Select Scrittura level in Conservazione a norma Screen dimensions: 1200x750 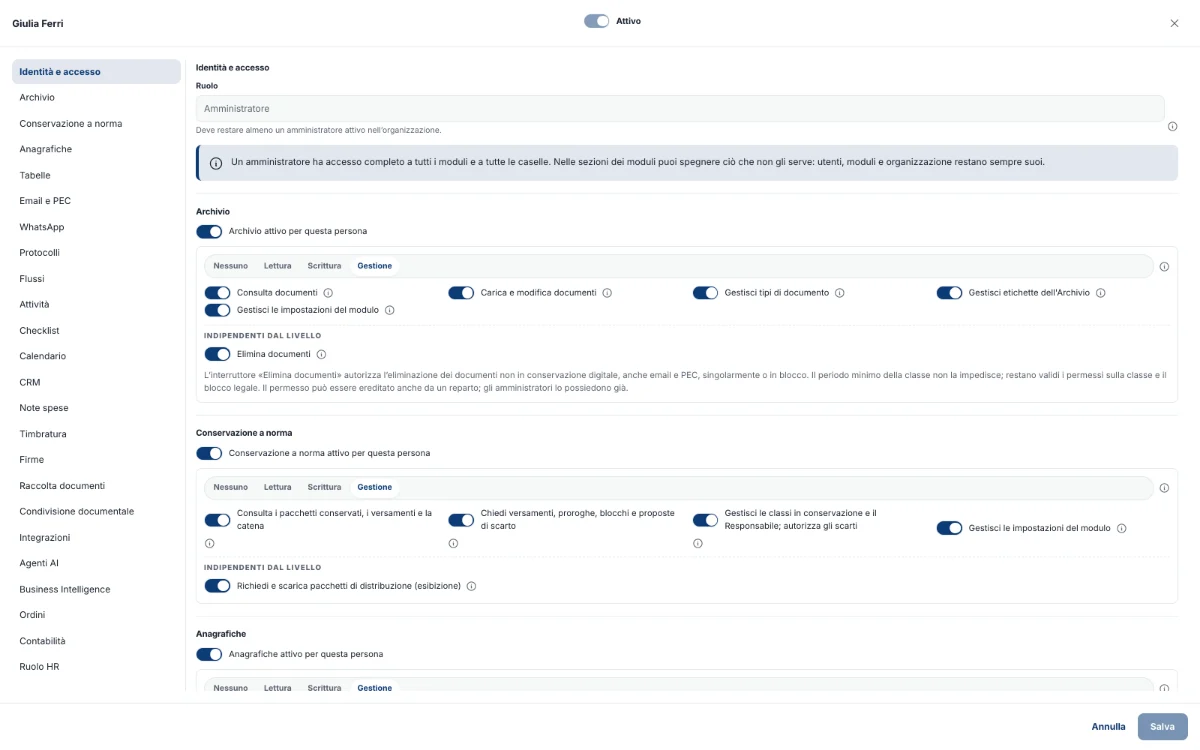click(x=324, y=487)
